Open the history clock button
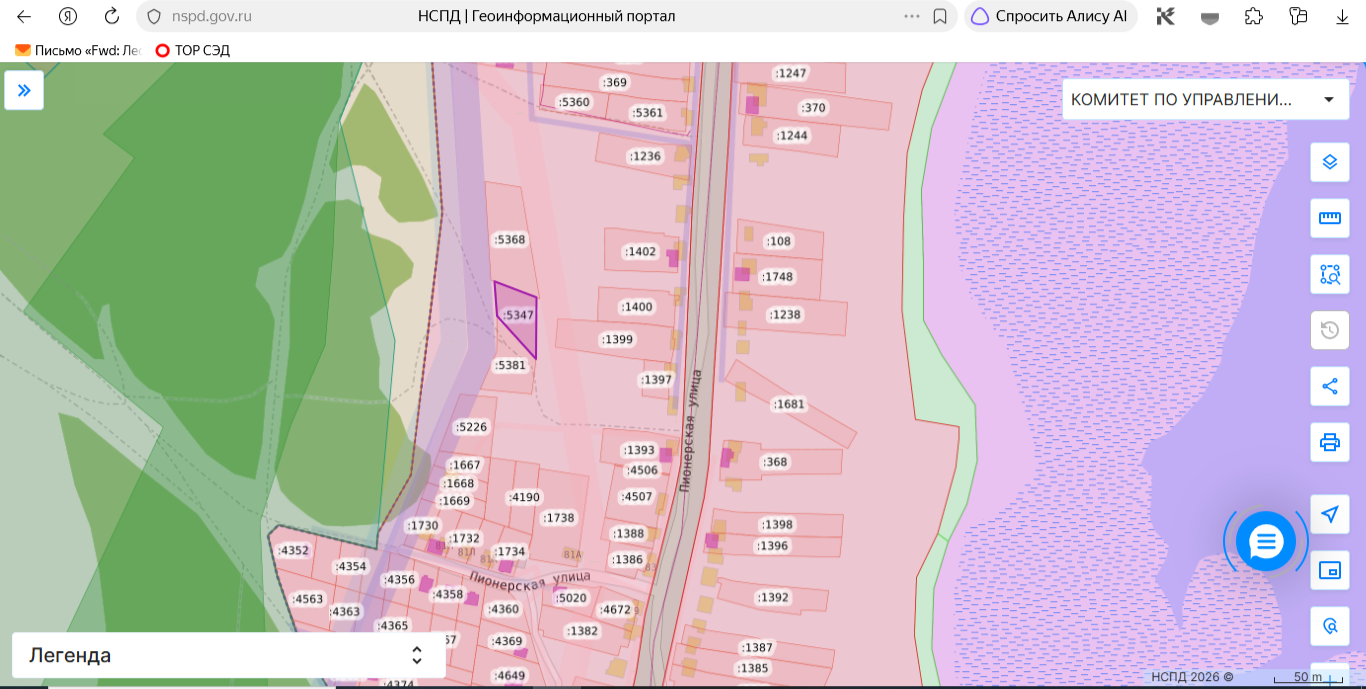 [1329, 330]
